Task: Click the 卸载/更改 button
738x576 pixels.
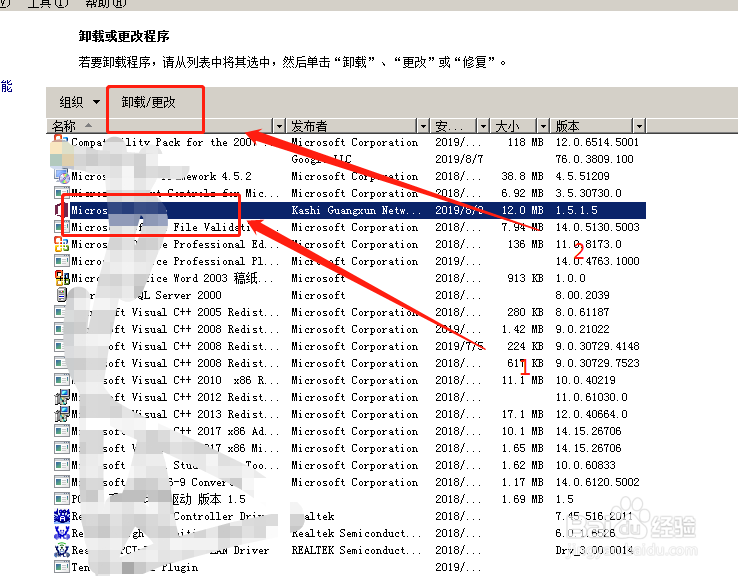Action: tap(149, 102)
